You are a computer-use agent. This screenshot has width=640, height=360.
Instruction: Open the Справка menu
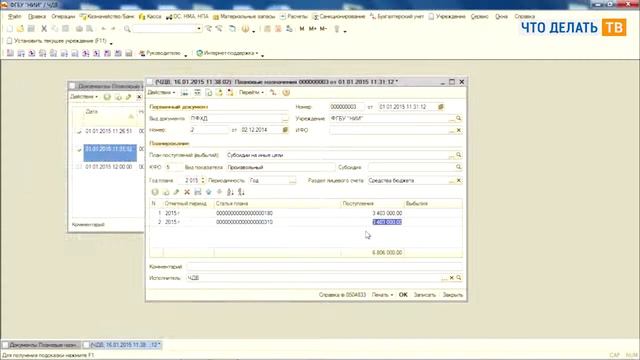click(x=524, y=16)
